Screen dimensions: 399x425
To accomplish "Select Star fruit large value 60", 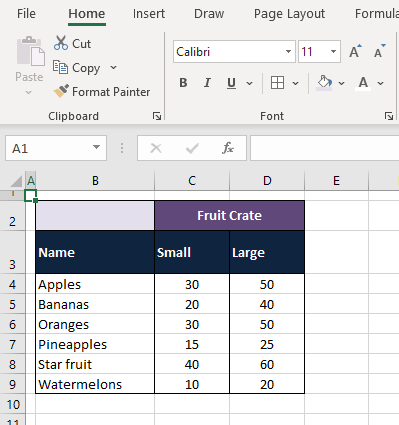I will (x=267, y=364).
